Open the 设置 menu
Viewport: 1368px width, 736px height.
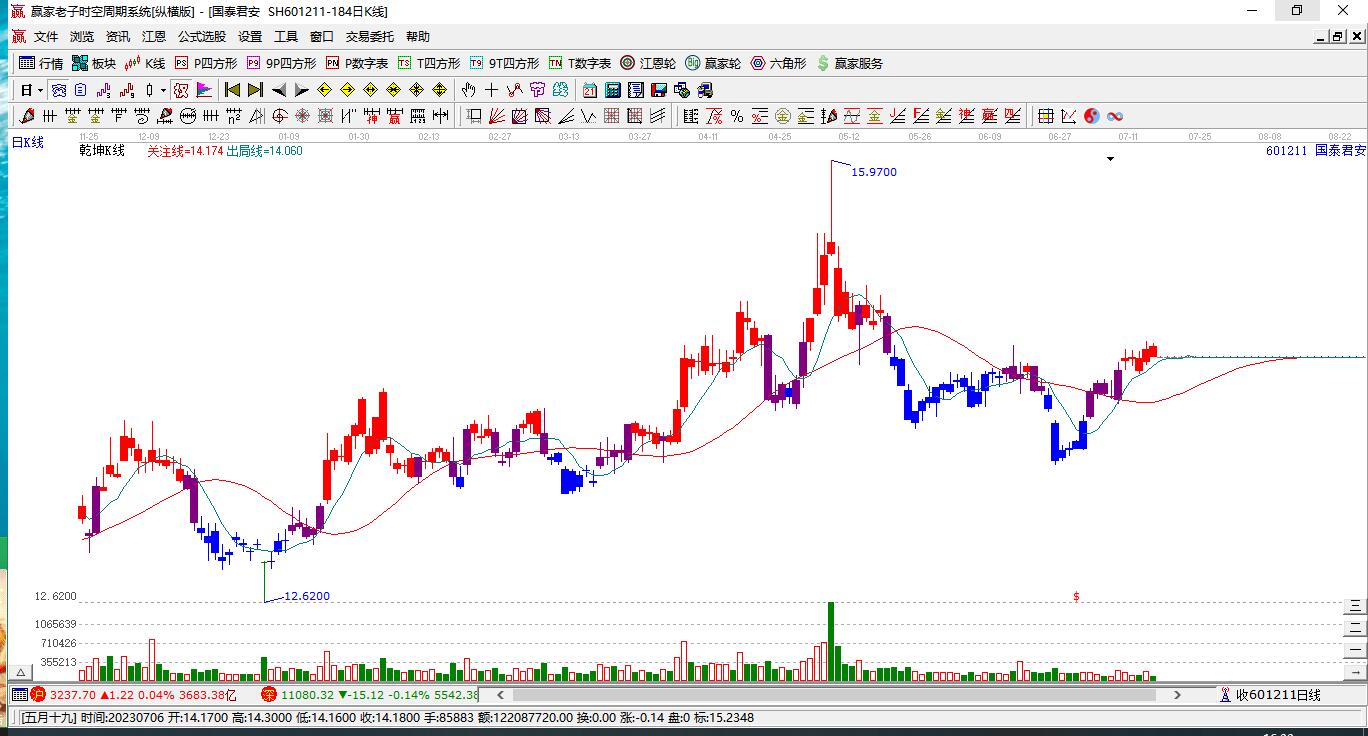coord(250,37)
